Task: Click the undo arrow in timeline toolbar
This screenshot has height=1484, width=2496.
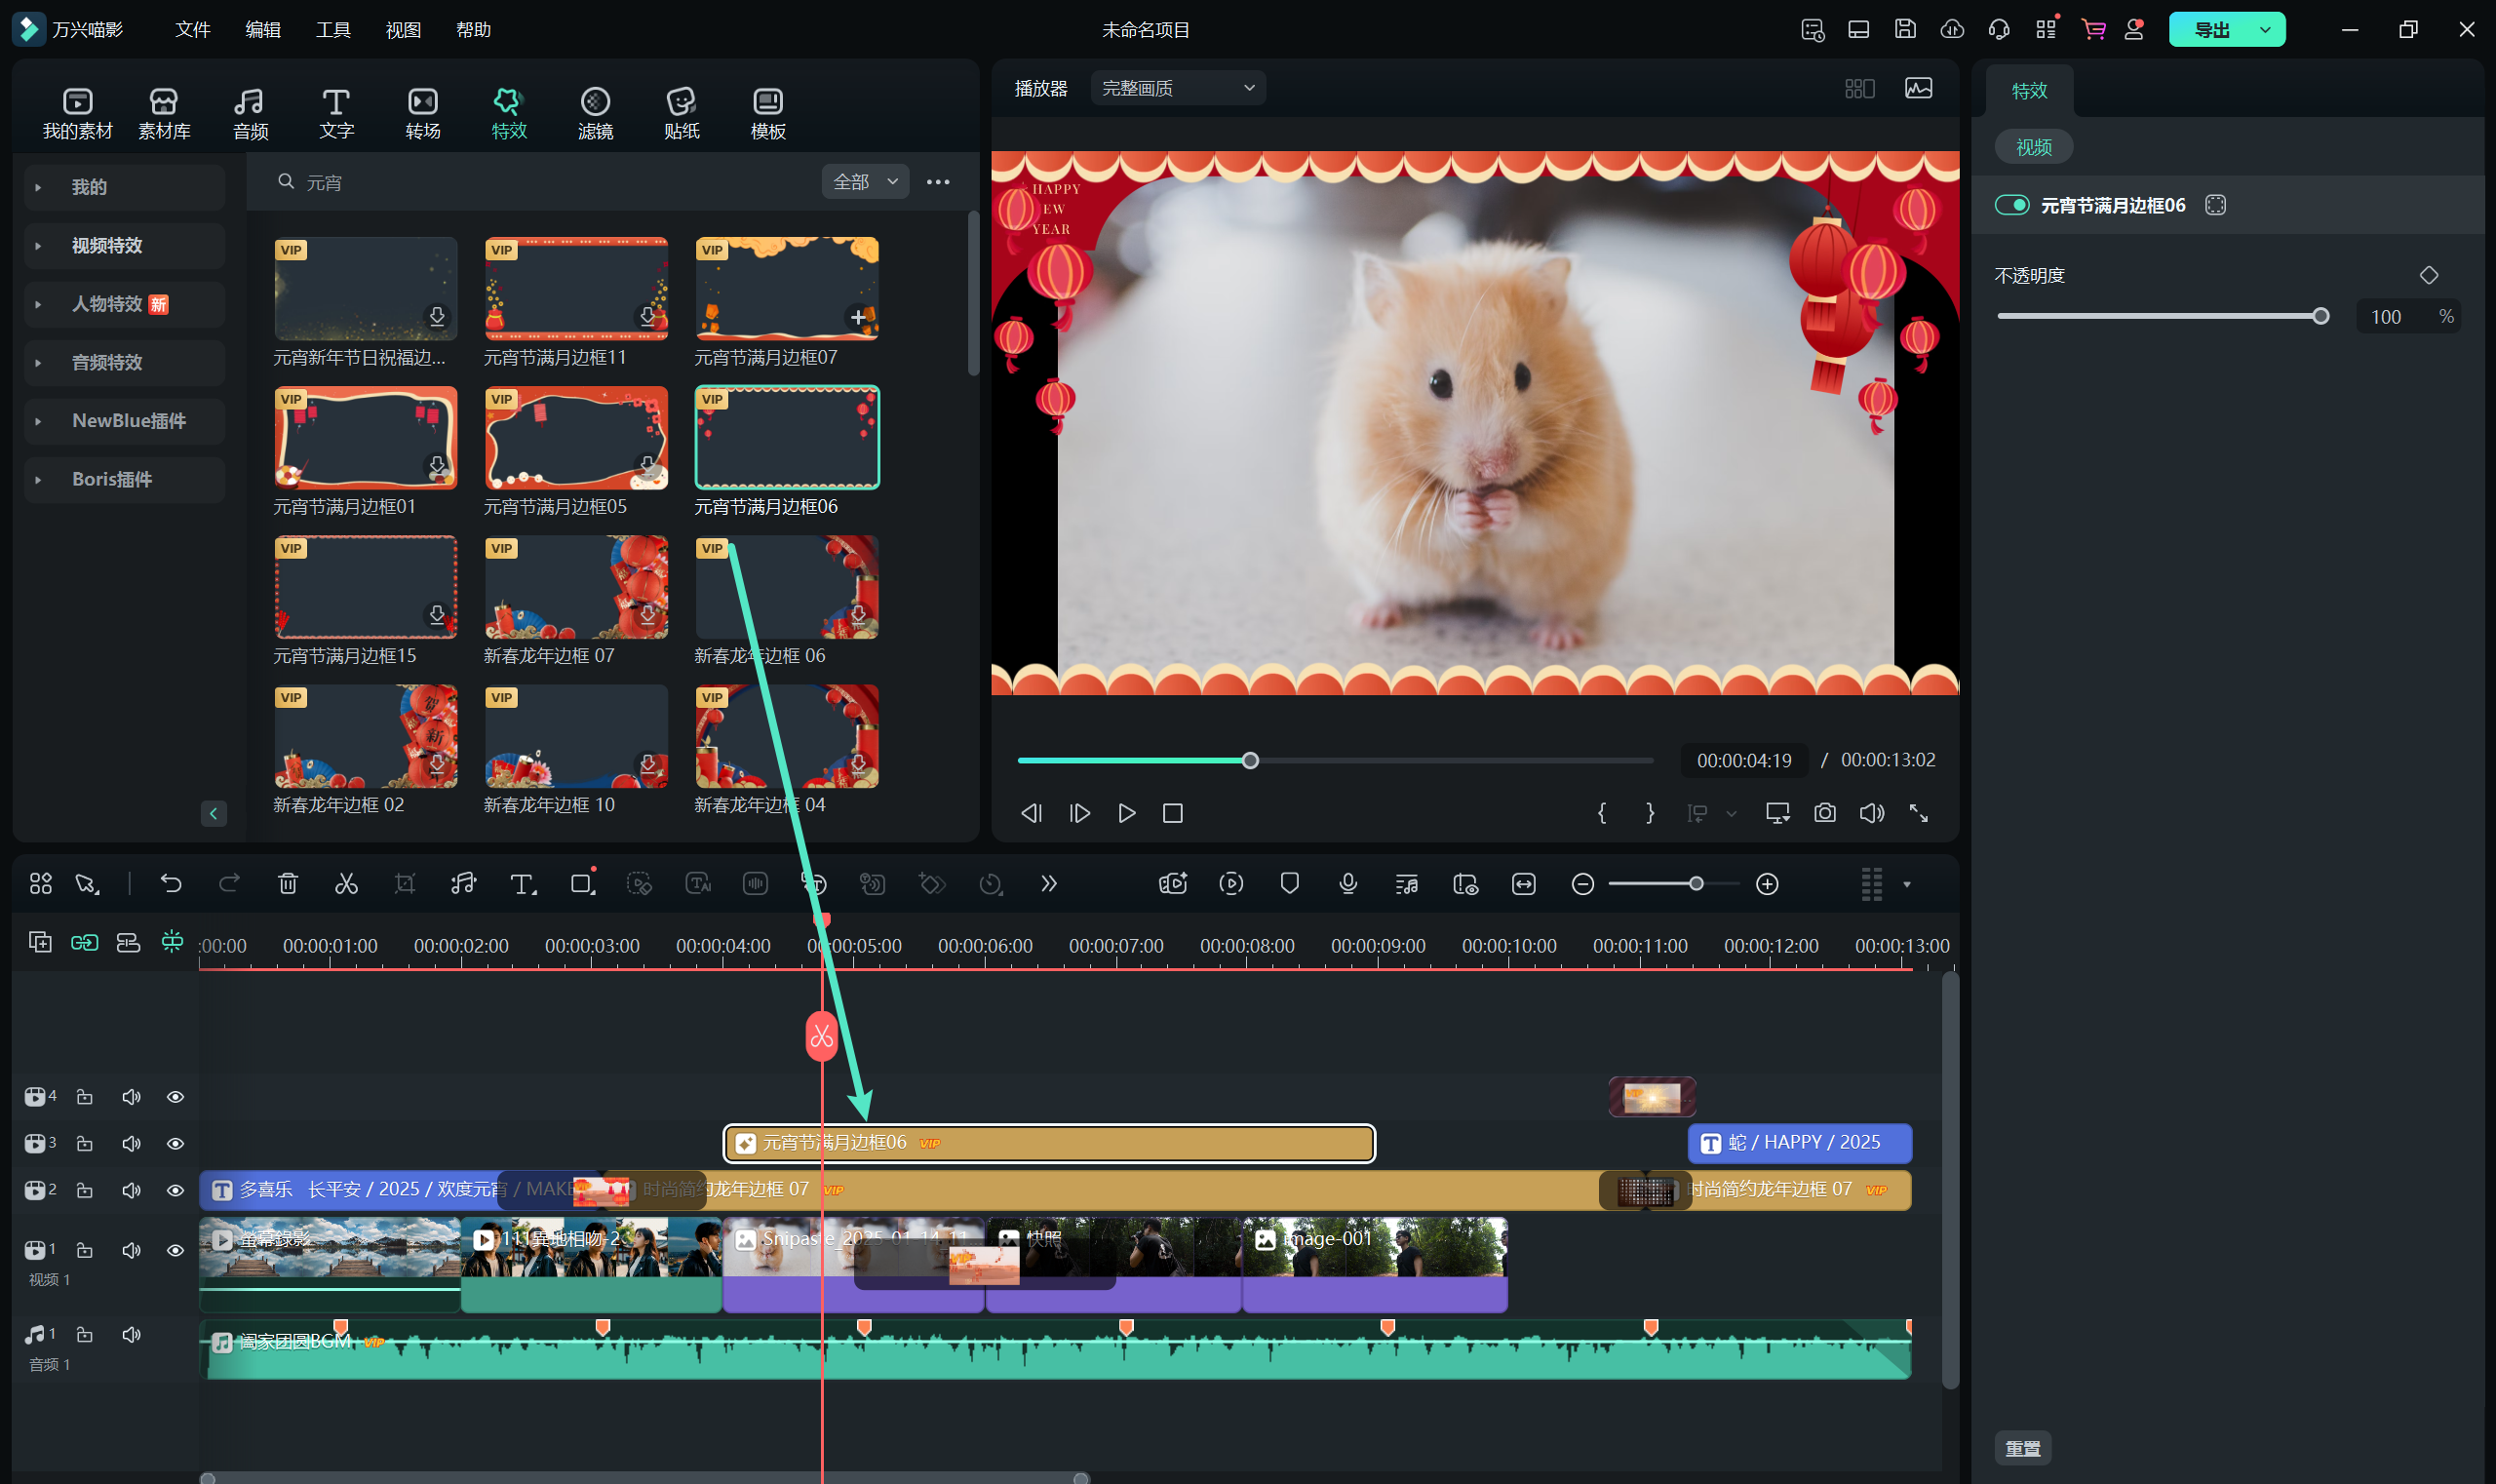Action: click(x=171, y=884)
